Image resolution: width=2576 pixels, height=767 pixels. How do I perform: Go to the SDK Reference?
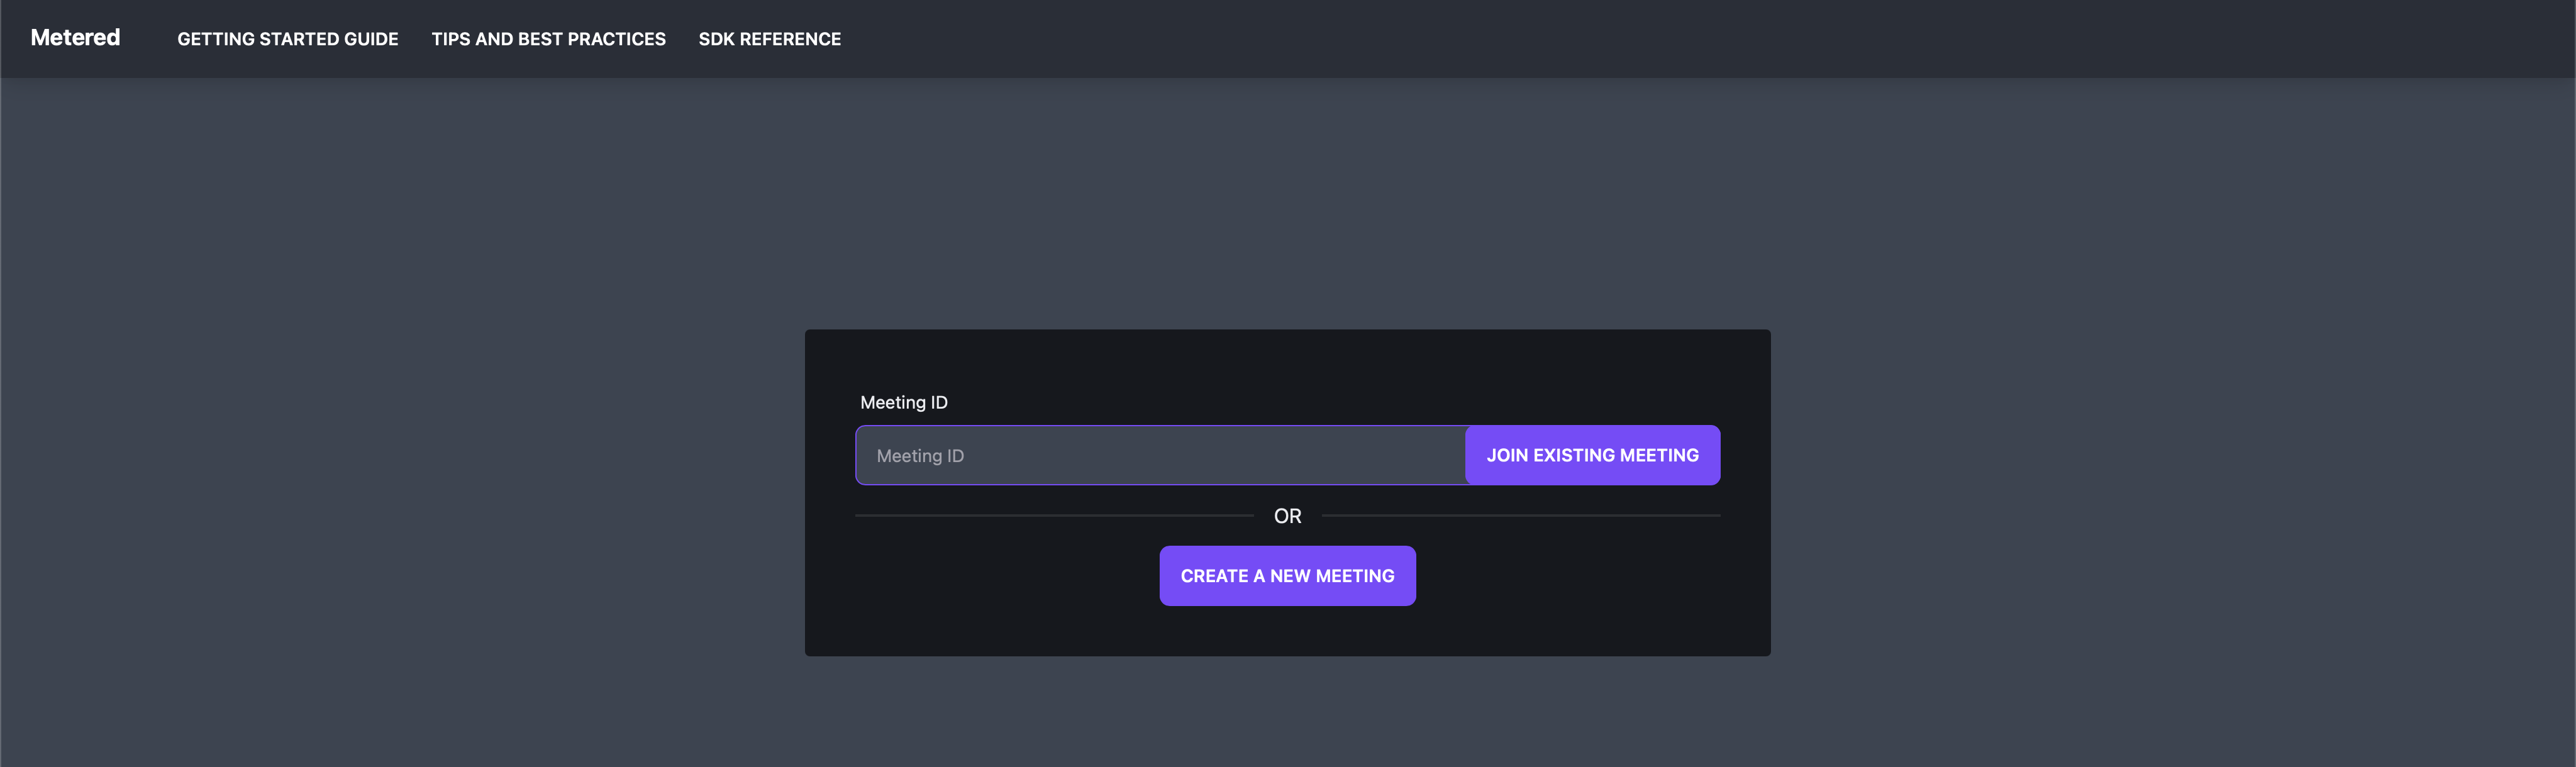pos(769,39)
